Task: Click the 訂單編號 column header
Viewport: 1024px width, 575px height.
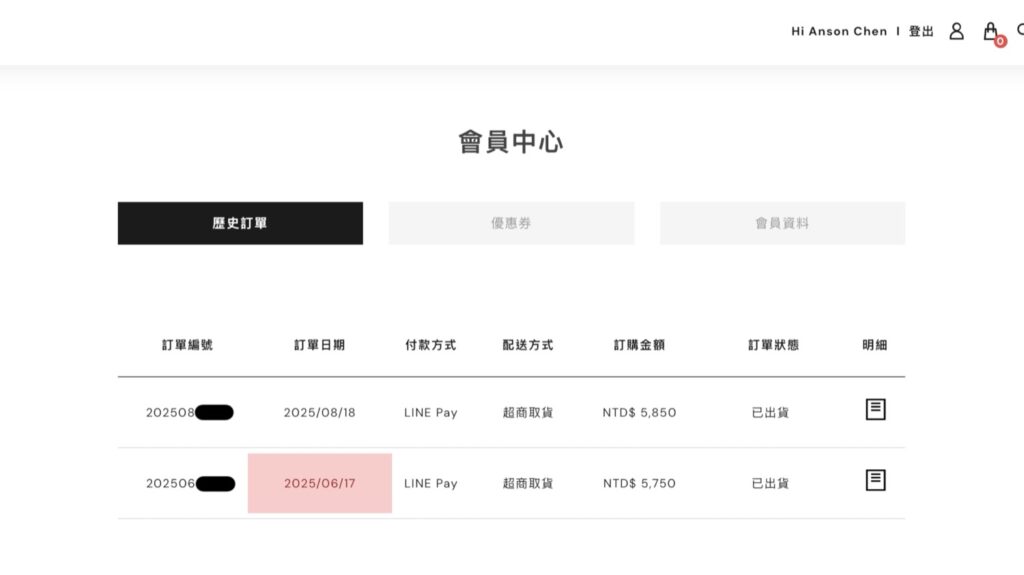Action: tap(187, 345)
